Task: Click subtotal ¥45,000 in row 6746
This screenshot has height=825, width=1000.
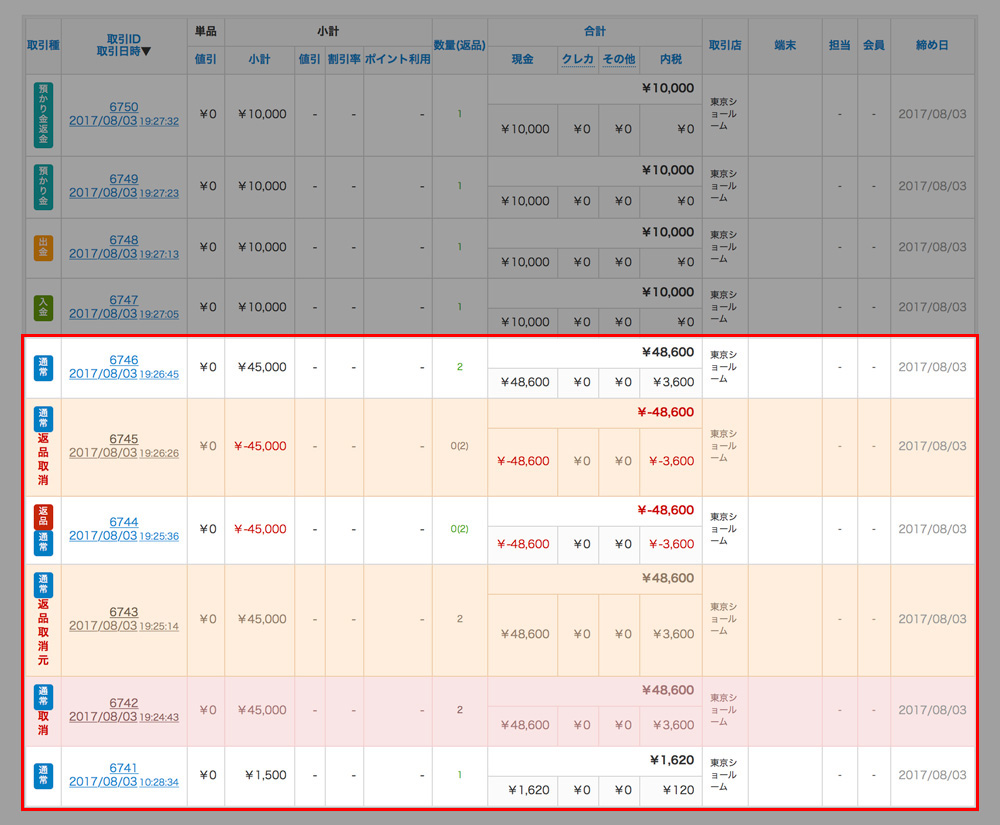Action: coord(262,367)
